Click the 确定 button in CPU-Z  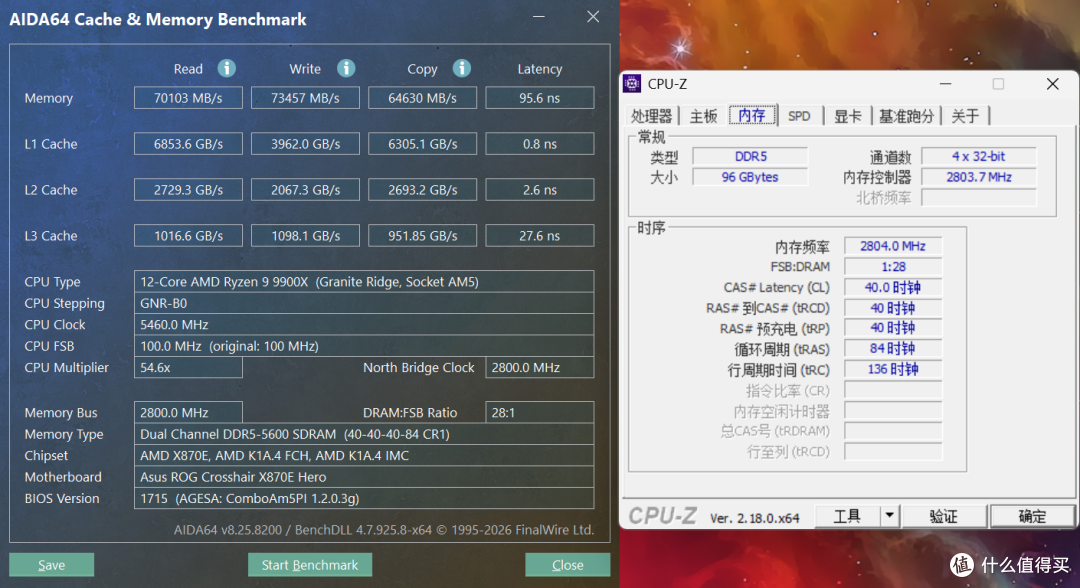tap(1032, 516)
